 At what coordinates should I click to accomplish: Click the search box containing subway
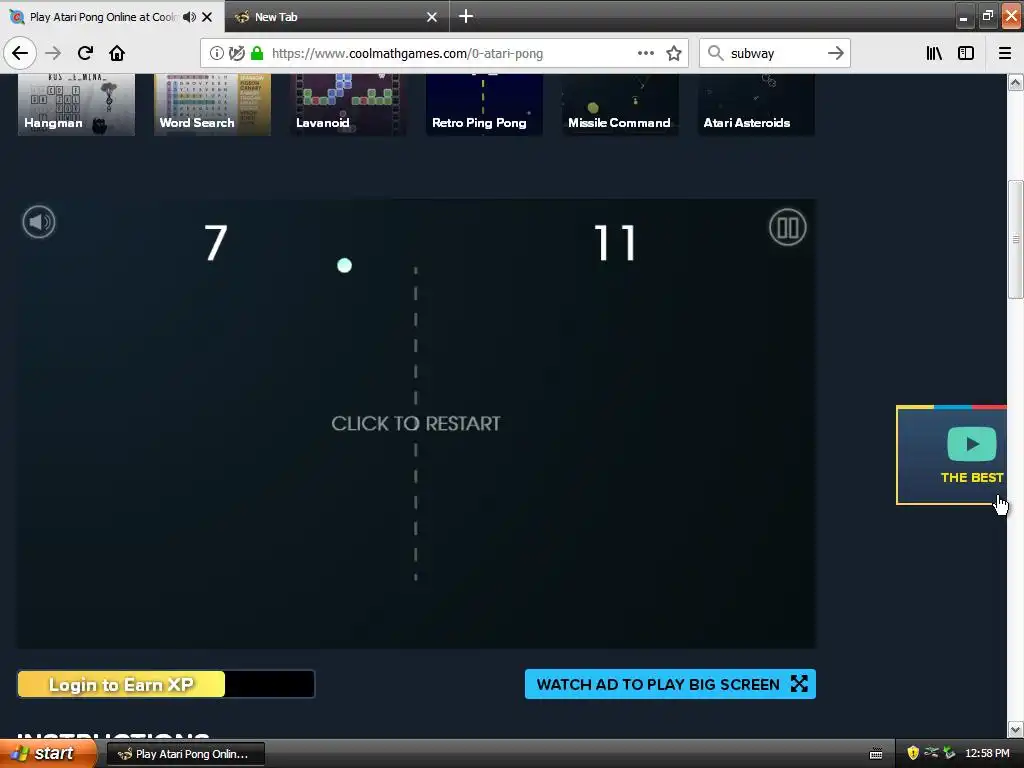point(775,53)
